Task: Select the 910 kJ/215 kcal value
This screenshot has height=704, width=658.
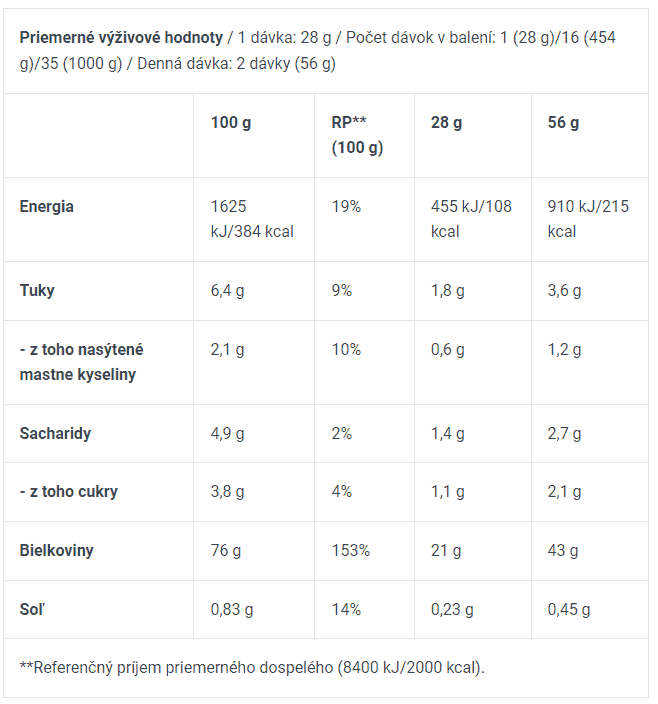Action: (588, 219)
